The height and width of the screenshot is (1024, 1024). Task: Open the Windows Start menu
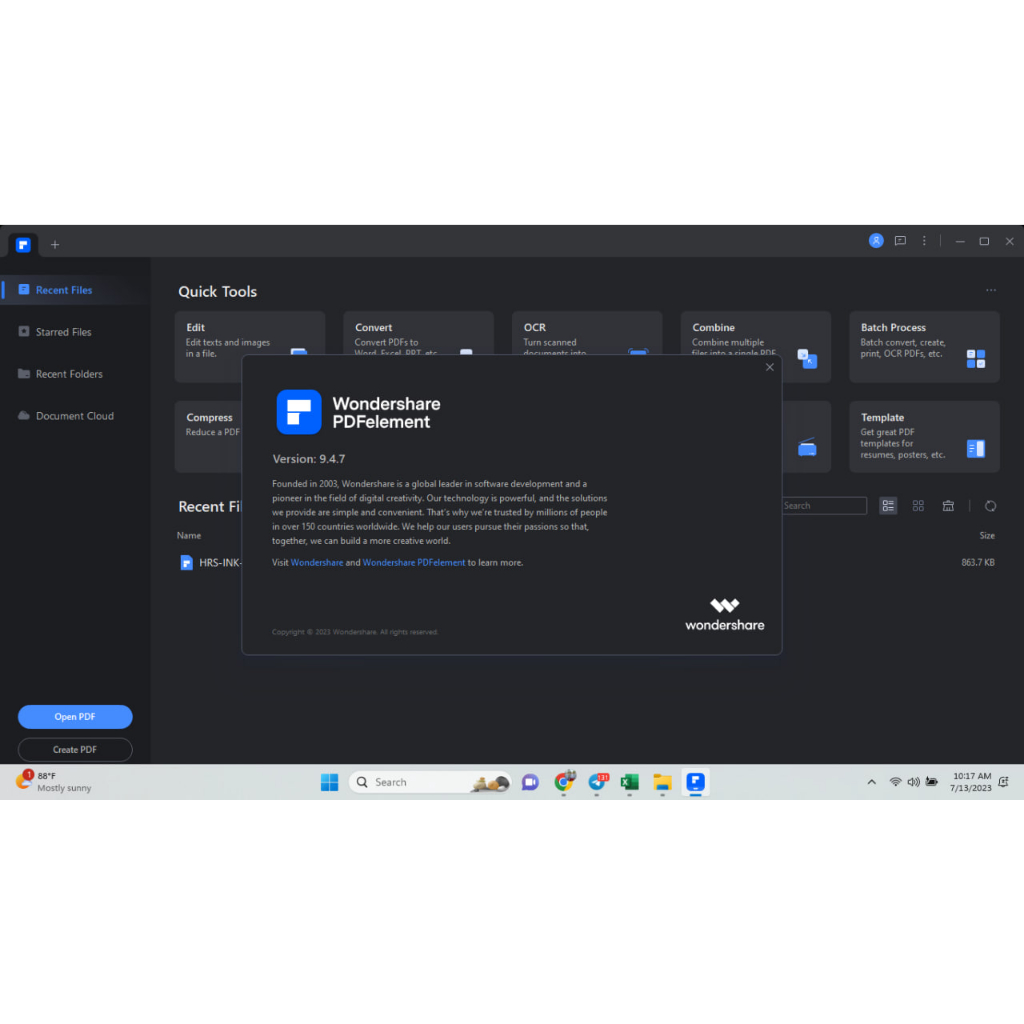(330, 782)
